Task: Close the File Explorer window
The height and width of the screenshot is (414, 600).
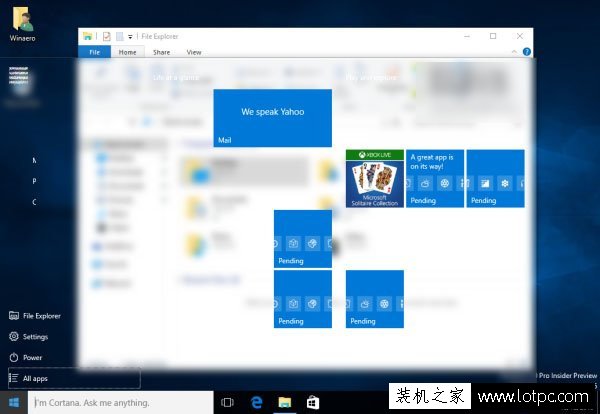Action: (520, 36)
